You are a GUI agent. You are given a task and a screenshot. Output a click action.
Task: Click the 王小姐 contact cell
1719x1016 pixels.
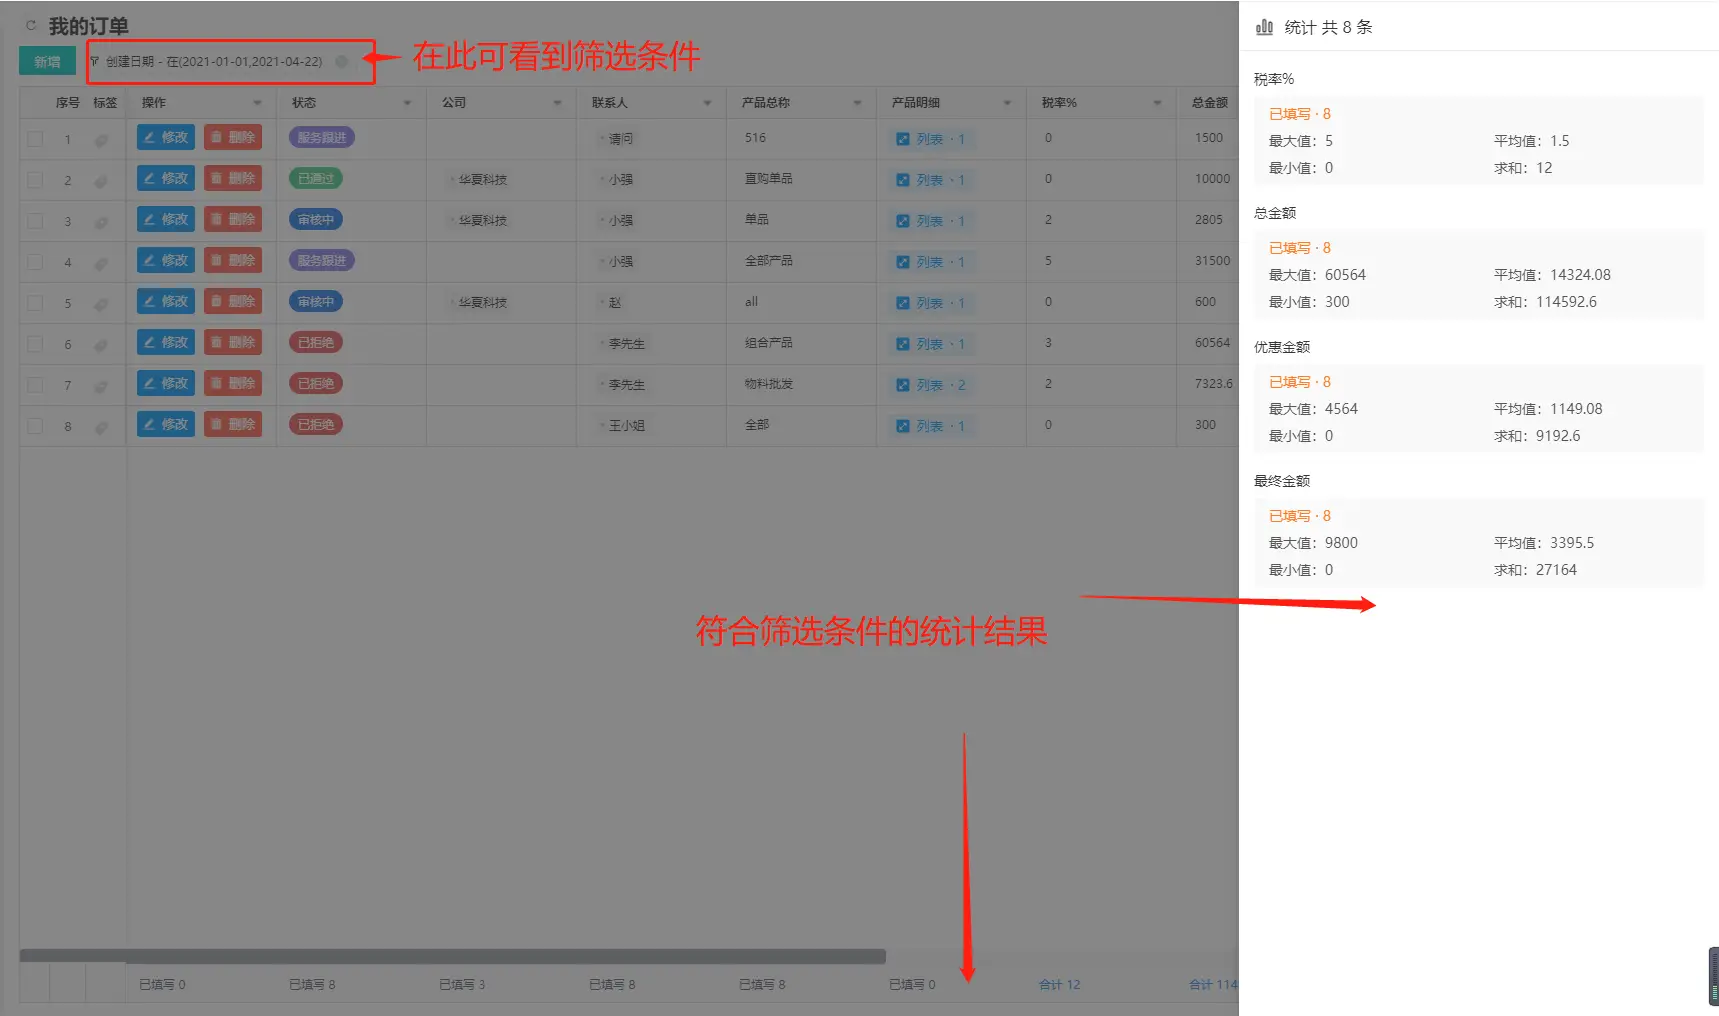click(626, 426)
